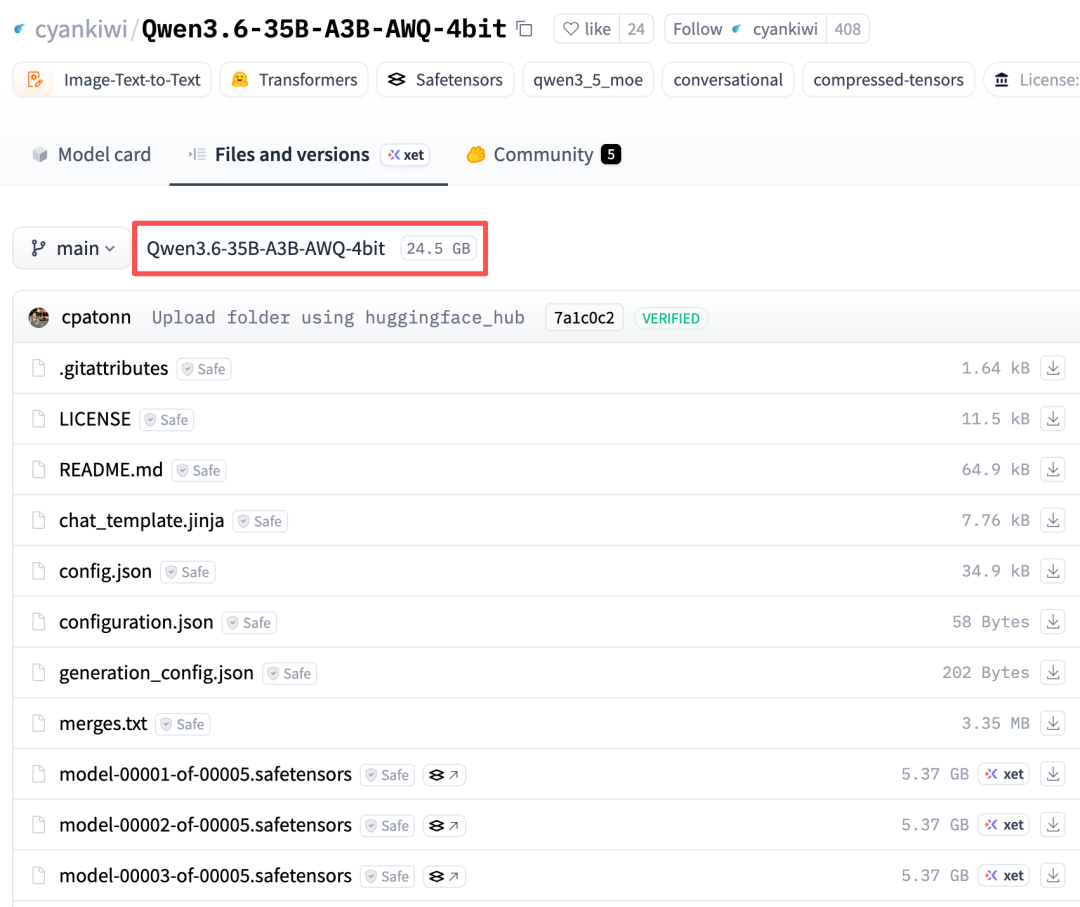This screenshot has width=1080, height=907.
Task: Inspect safetensors metadata for model-00003-of-00005
Action: click(444, 877)
